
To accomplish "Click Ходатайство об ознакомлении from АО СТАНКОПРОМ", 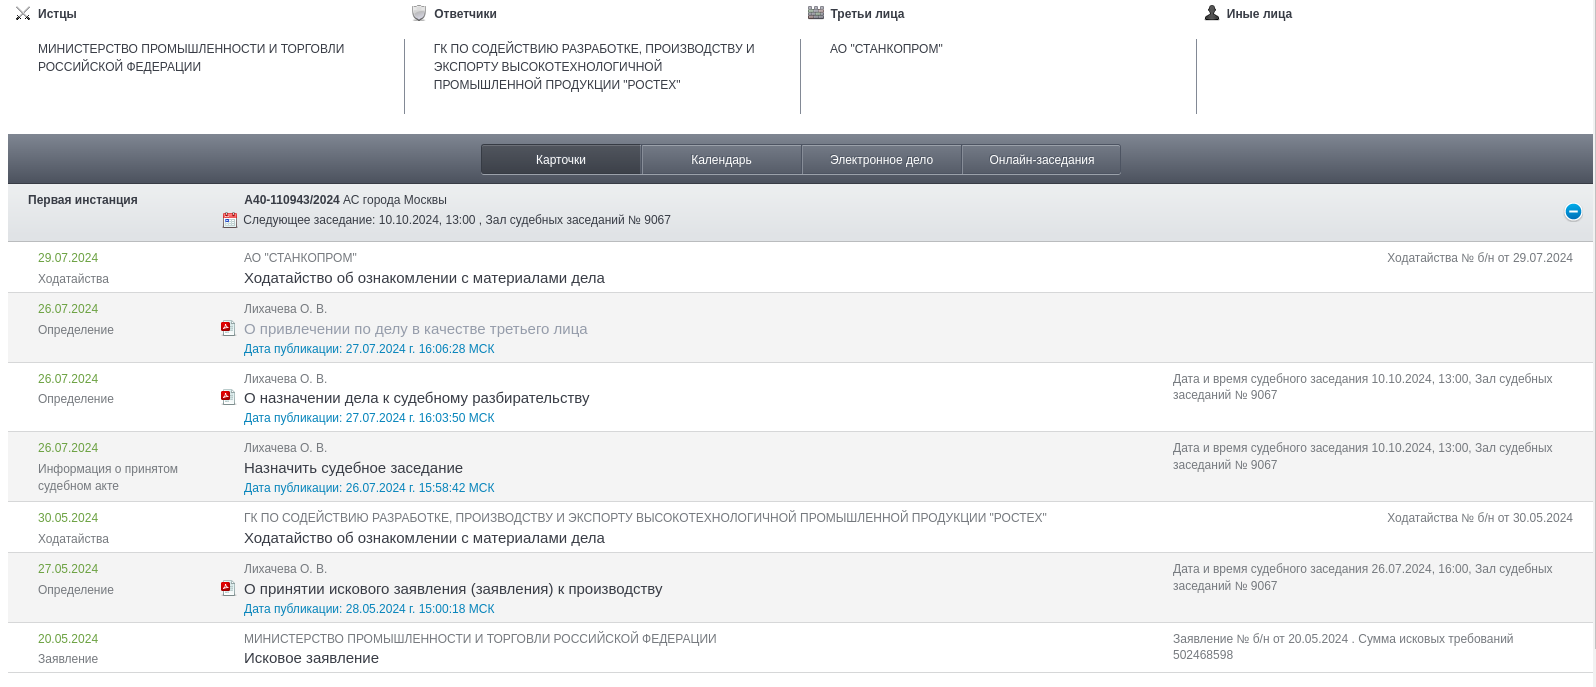I will tap(424, 278).
